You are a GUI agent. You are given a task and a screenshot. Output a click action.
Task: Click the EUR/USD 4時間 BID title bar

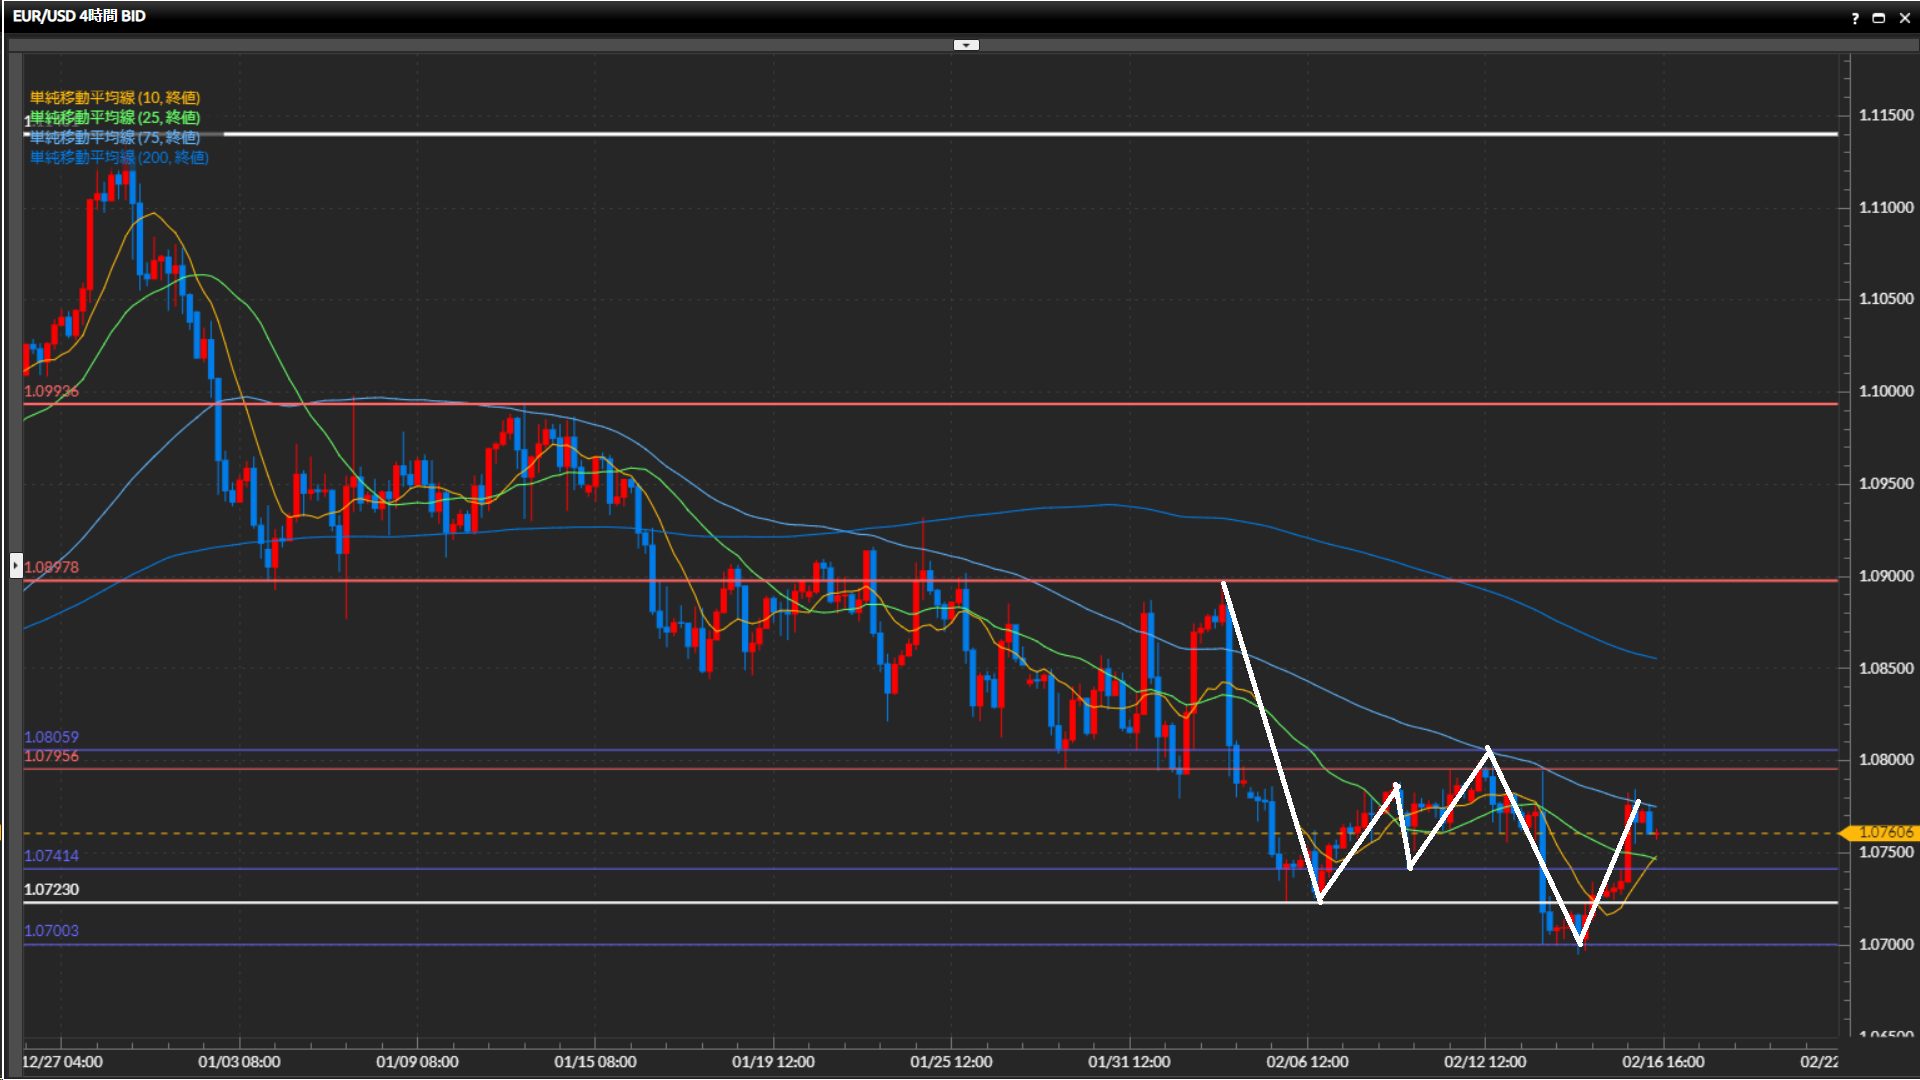[x=79, y=16]
